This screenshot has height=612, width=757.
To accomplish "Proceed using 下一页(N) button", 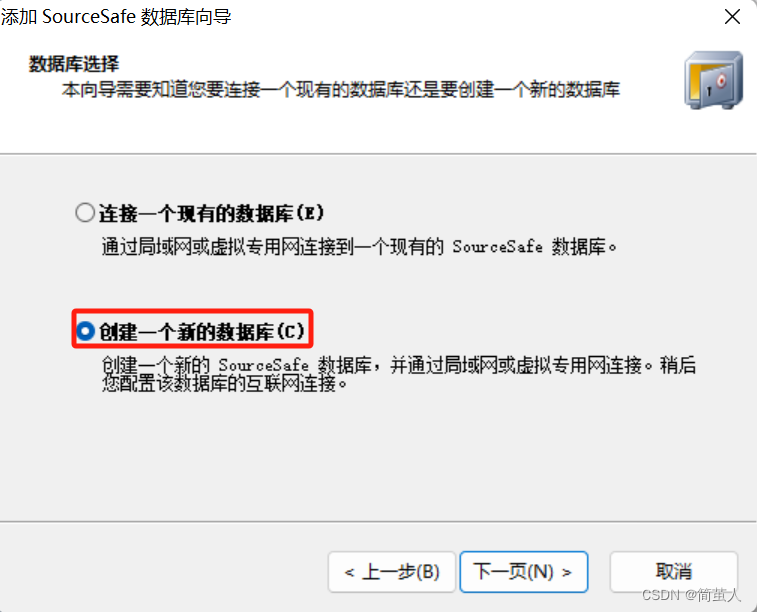I will coord(524,572).
